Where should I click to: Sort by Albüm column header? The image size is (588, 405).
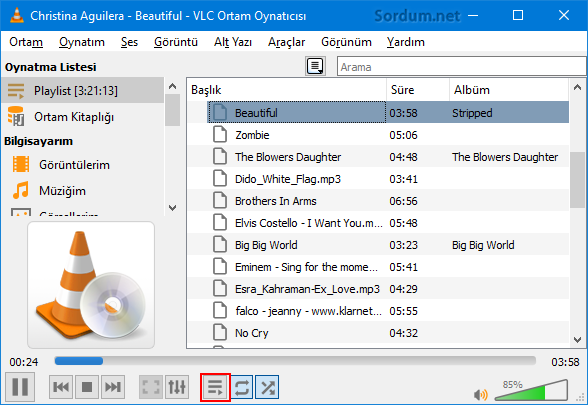[x=509, y=90]
